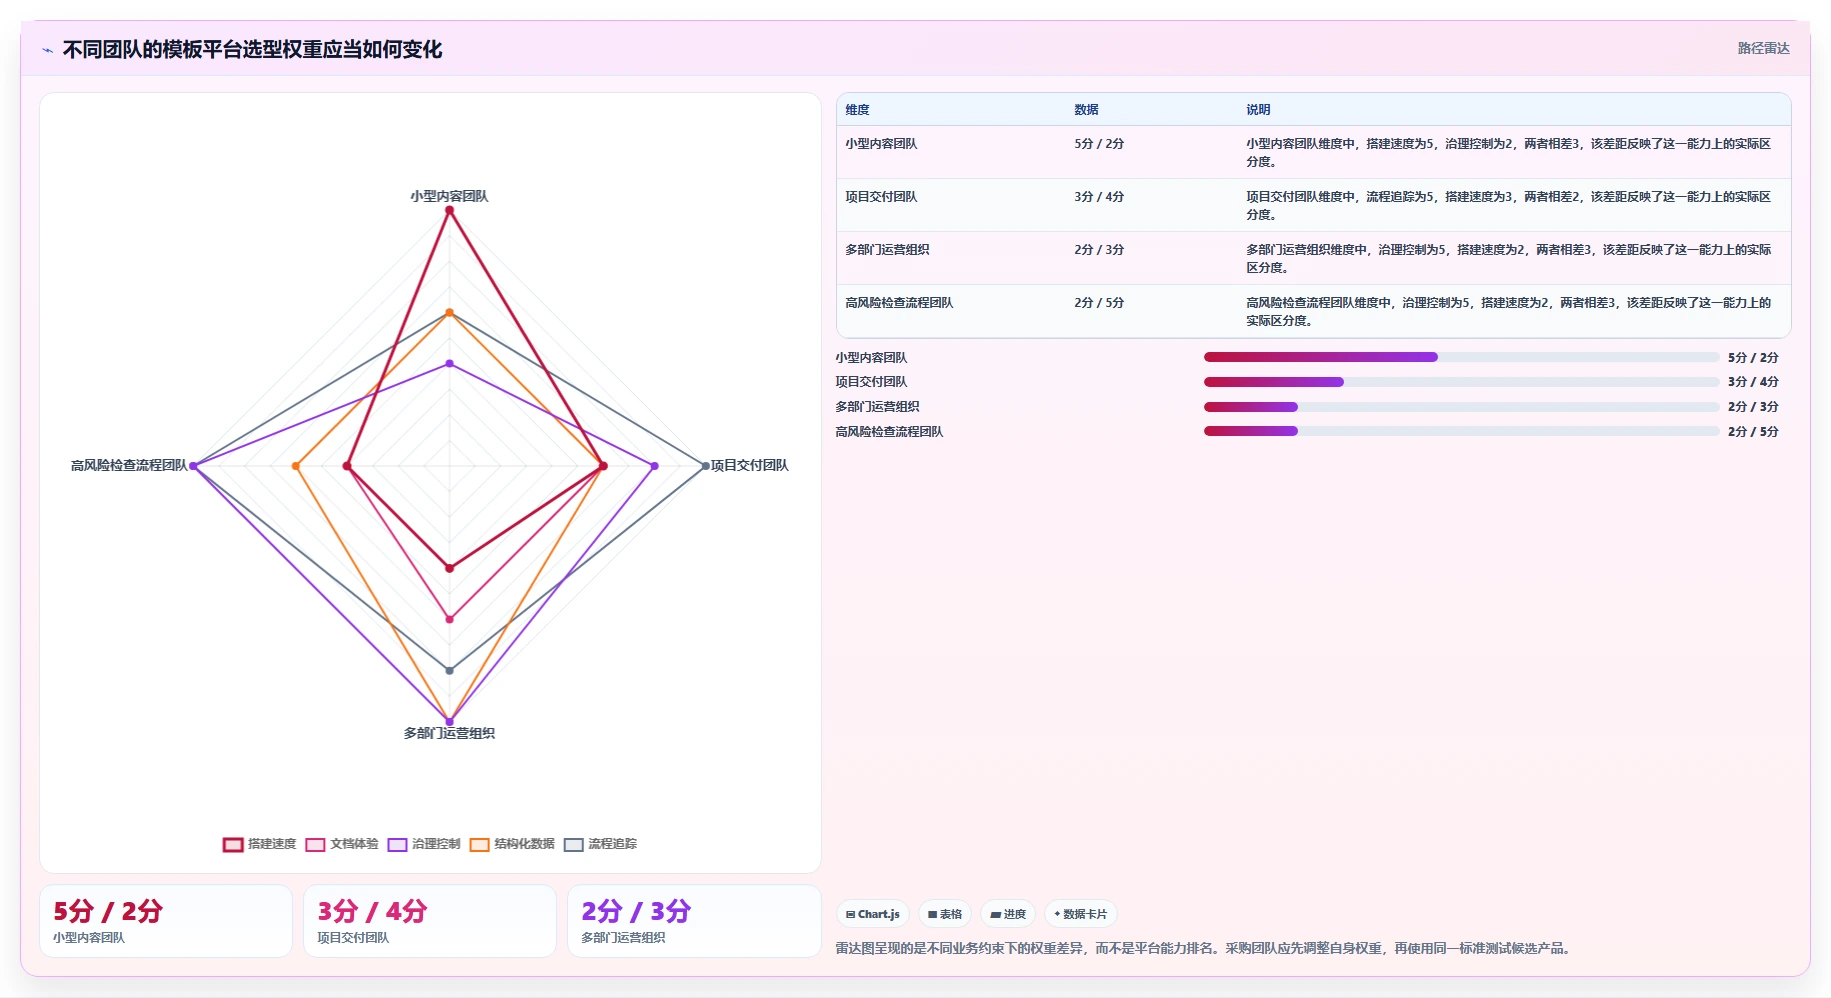
Task: Open the 3分 / 4分 项目交付团队 data card
Action: point(430,921)
